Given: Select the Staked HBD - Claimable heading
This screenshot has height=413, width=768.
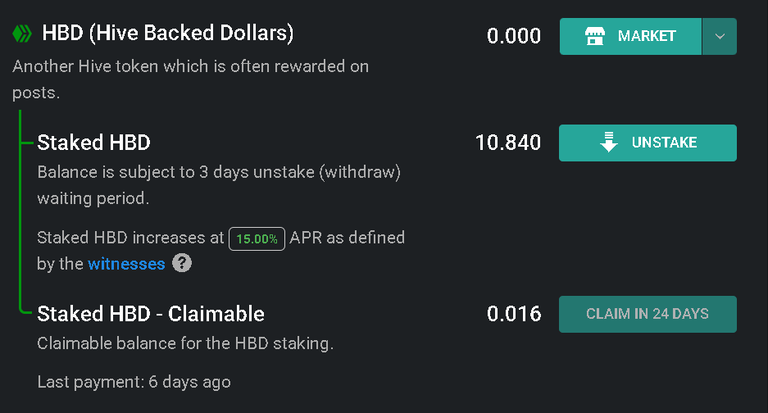Looking at the screenshot, I should pyautogui.click(x=151, y=314).
